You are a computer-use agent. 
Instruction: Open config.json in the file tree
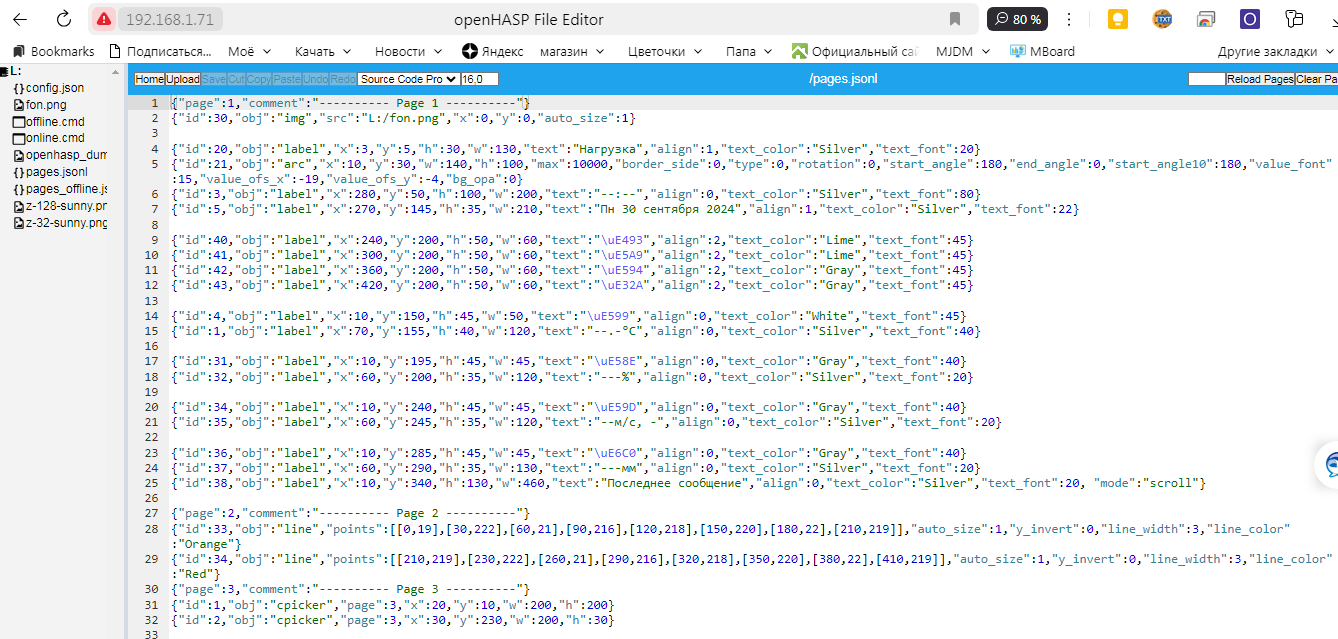point(55,88)
